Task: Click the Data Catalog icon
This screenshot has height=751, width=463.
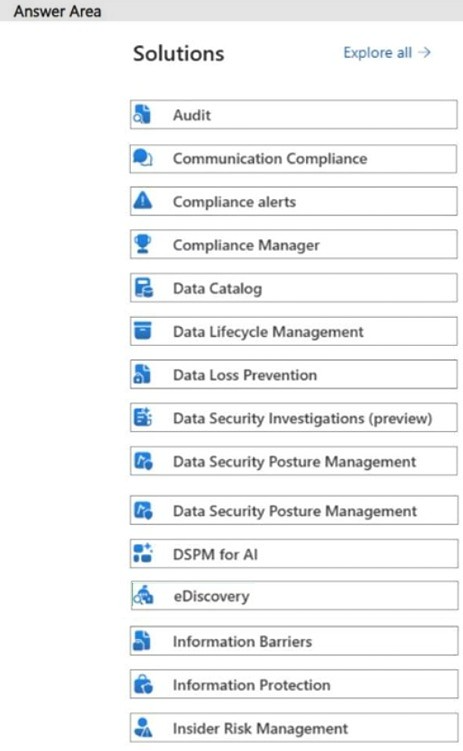Action: [x=143, y=288]
